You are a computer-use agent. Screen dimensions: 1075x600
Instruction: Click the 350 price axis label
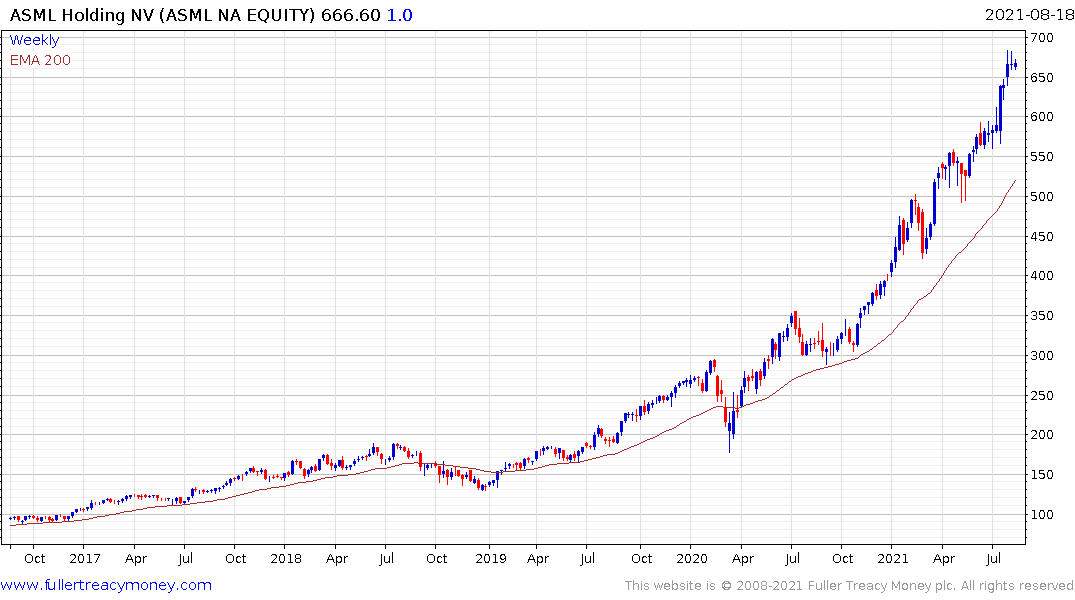pos(1041,315)
